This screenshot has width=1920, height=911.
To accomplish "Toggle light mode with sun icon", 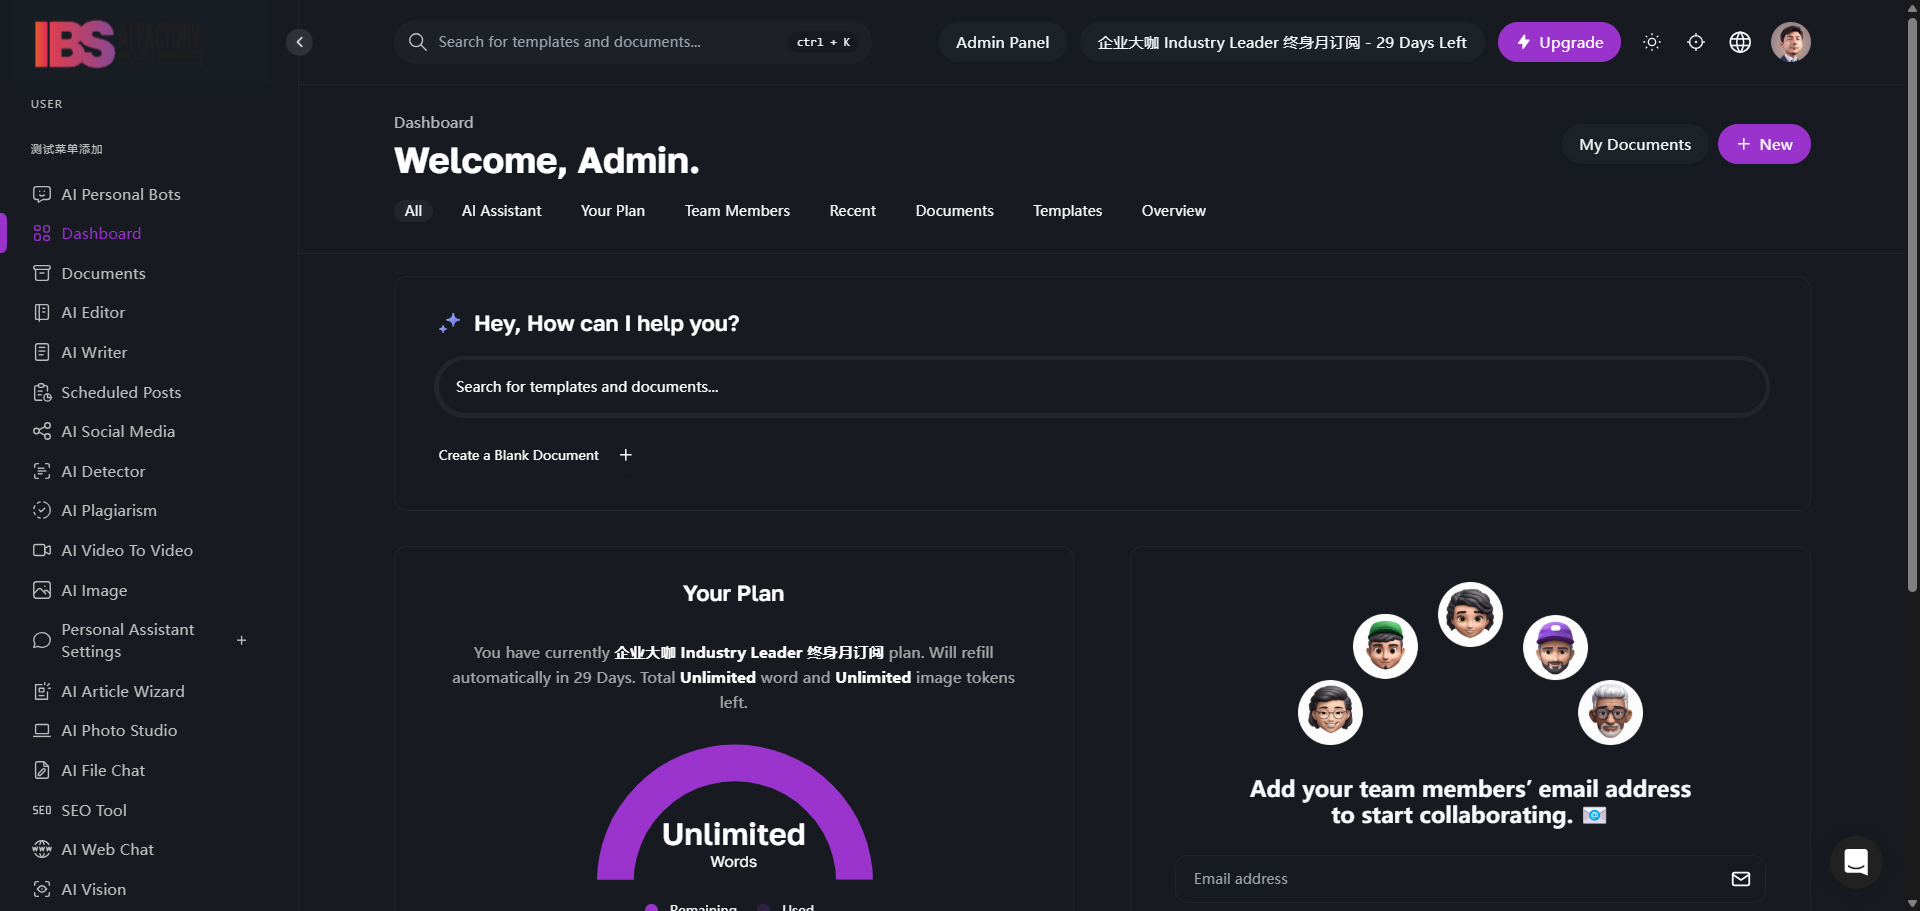I will [1652, 42].
